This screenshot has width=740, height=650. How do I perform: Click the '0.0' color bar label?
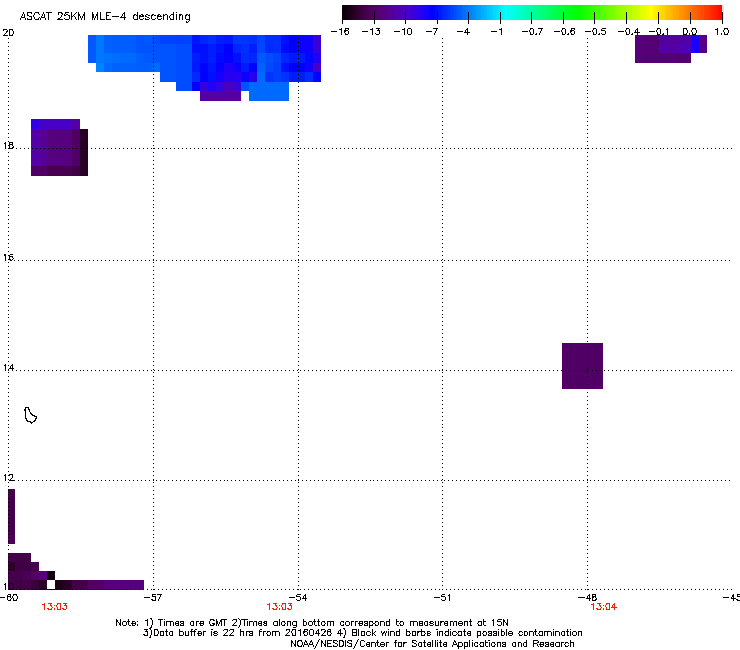coord(690,32)
